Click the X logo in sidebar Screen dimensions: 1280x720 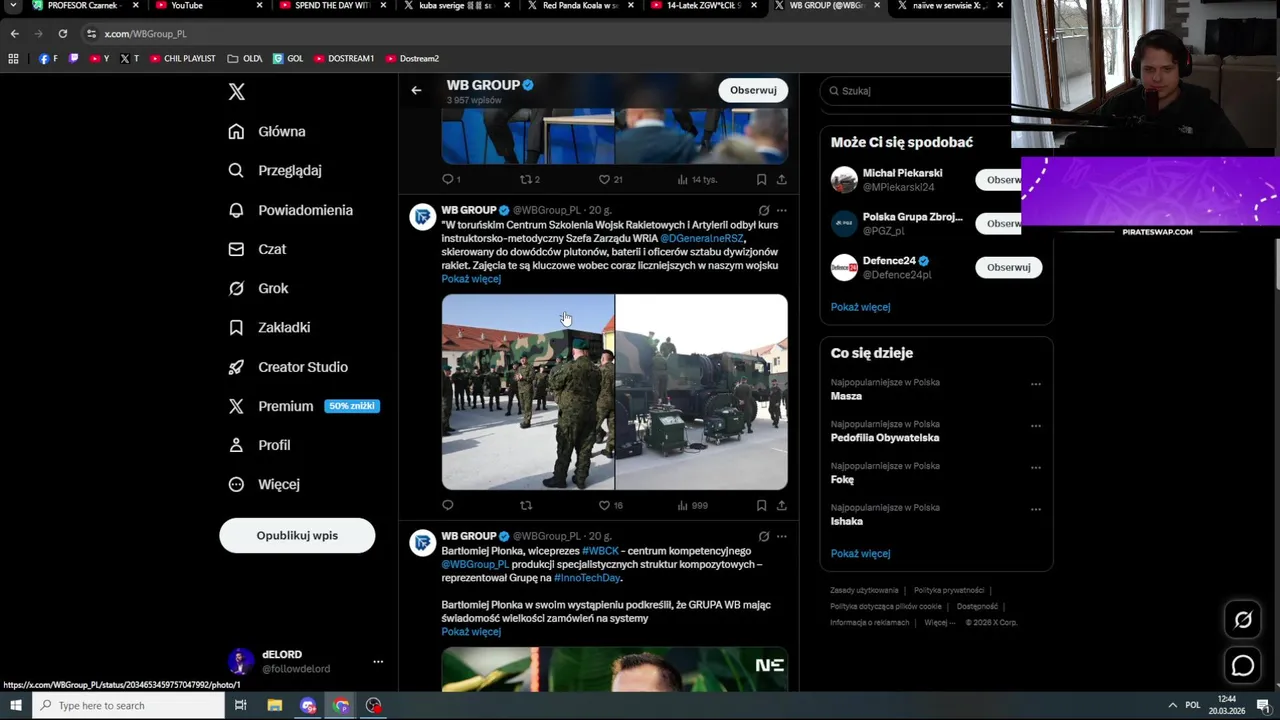236,92
